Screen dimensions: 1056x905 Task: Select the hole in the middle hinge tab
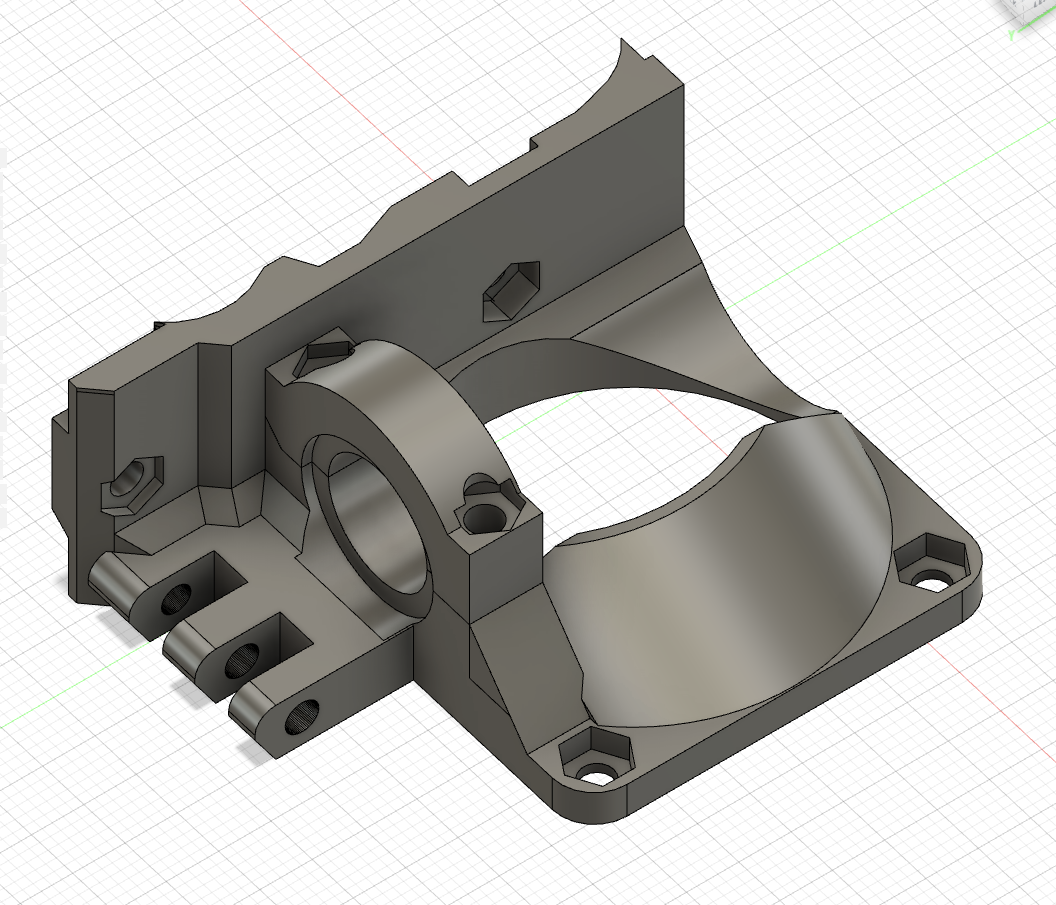tap(242, 660)
